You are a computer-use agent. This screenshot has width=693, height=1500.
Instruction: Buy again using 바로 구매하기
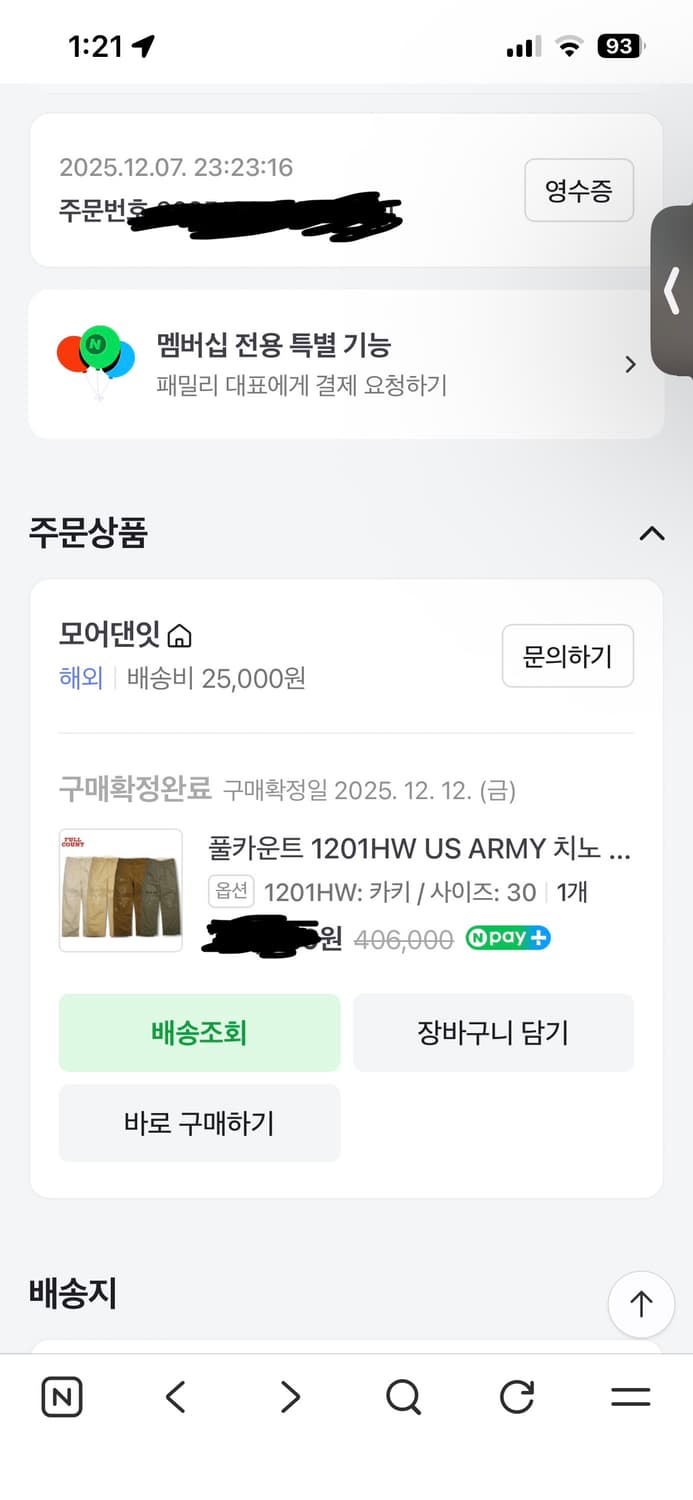(199, 1123)
